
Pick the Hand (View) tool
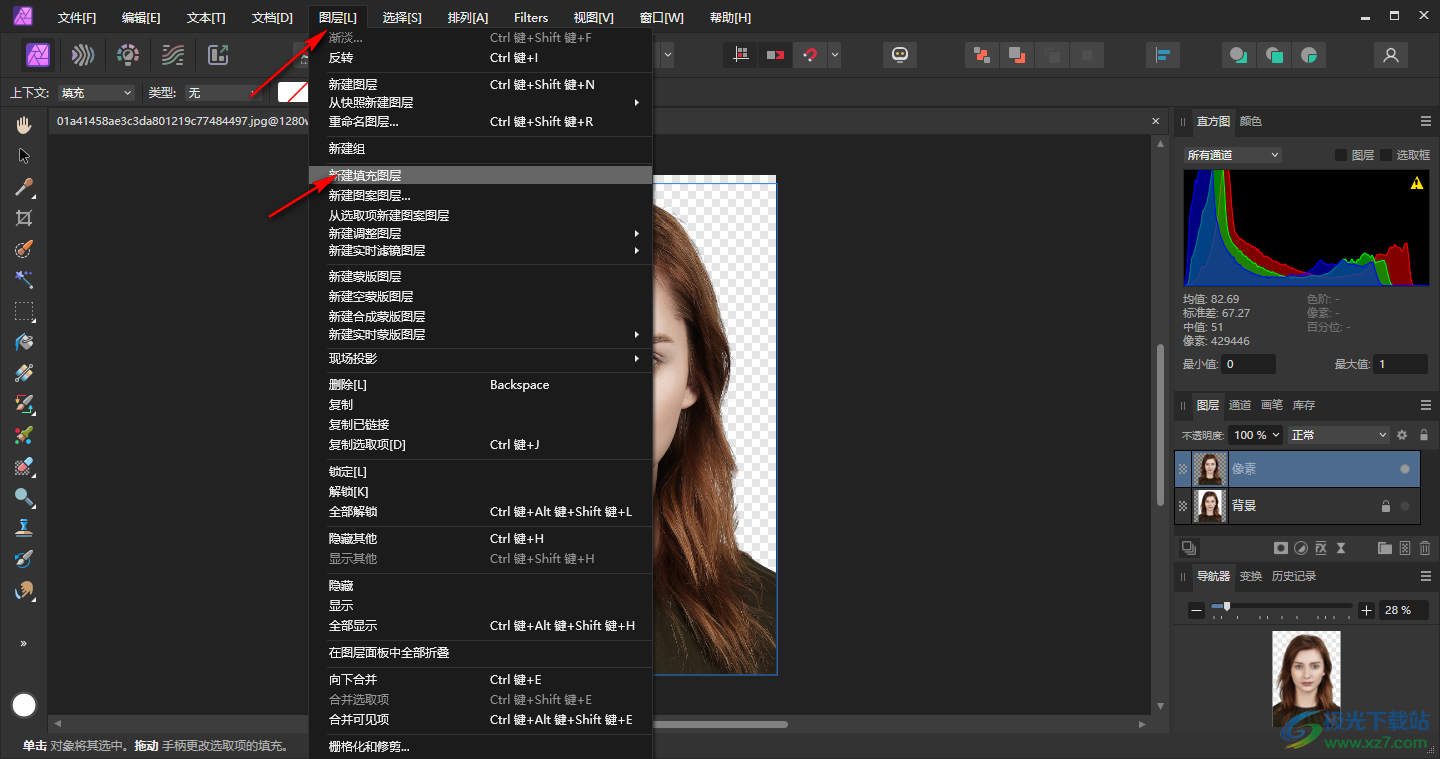coord(24,125)
